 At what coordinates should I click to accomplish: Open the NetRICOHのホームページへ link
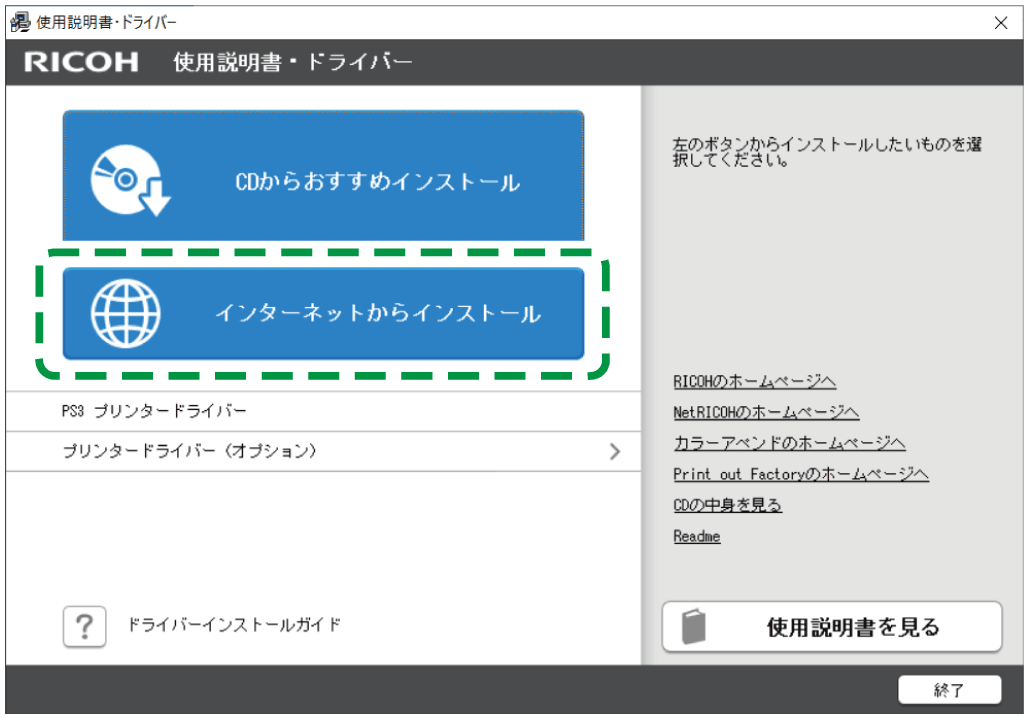click(x=766, y=412)
